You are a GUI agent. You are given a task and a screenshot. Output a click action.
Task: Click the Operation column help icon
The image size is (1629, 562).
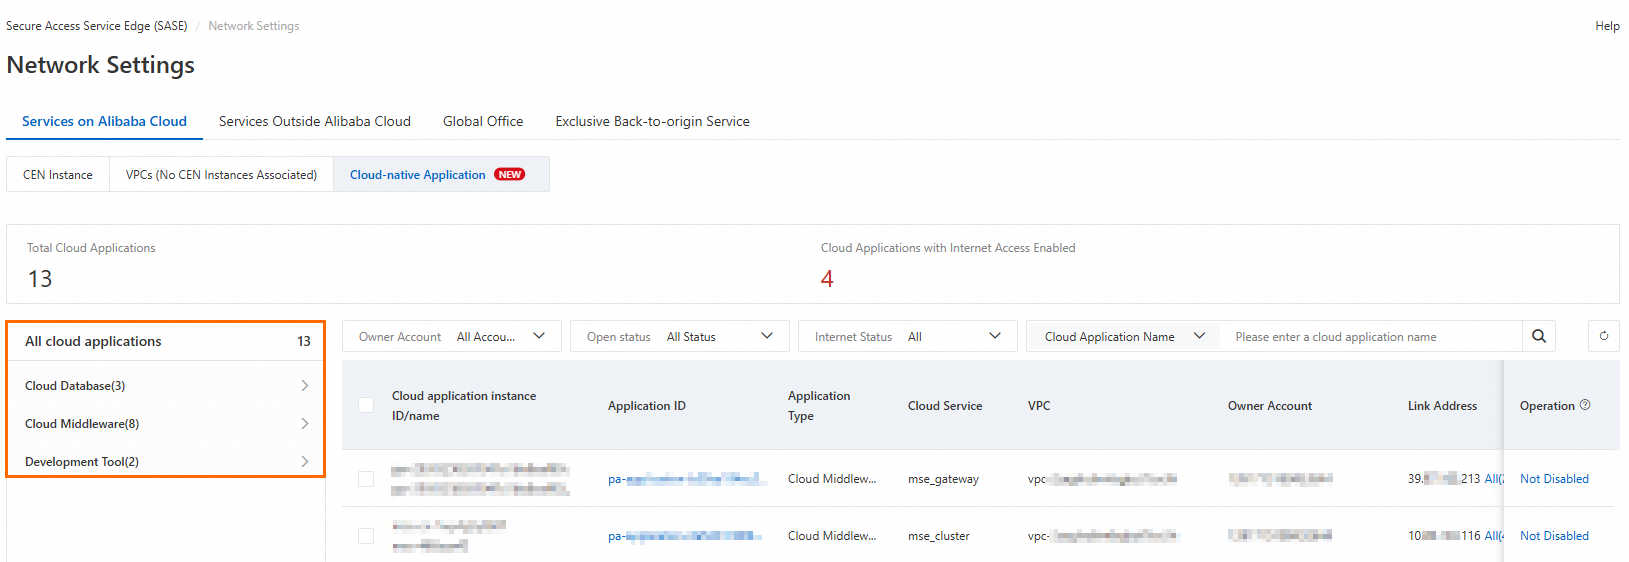[1585, 405]
